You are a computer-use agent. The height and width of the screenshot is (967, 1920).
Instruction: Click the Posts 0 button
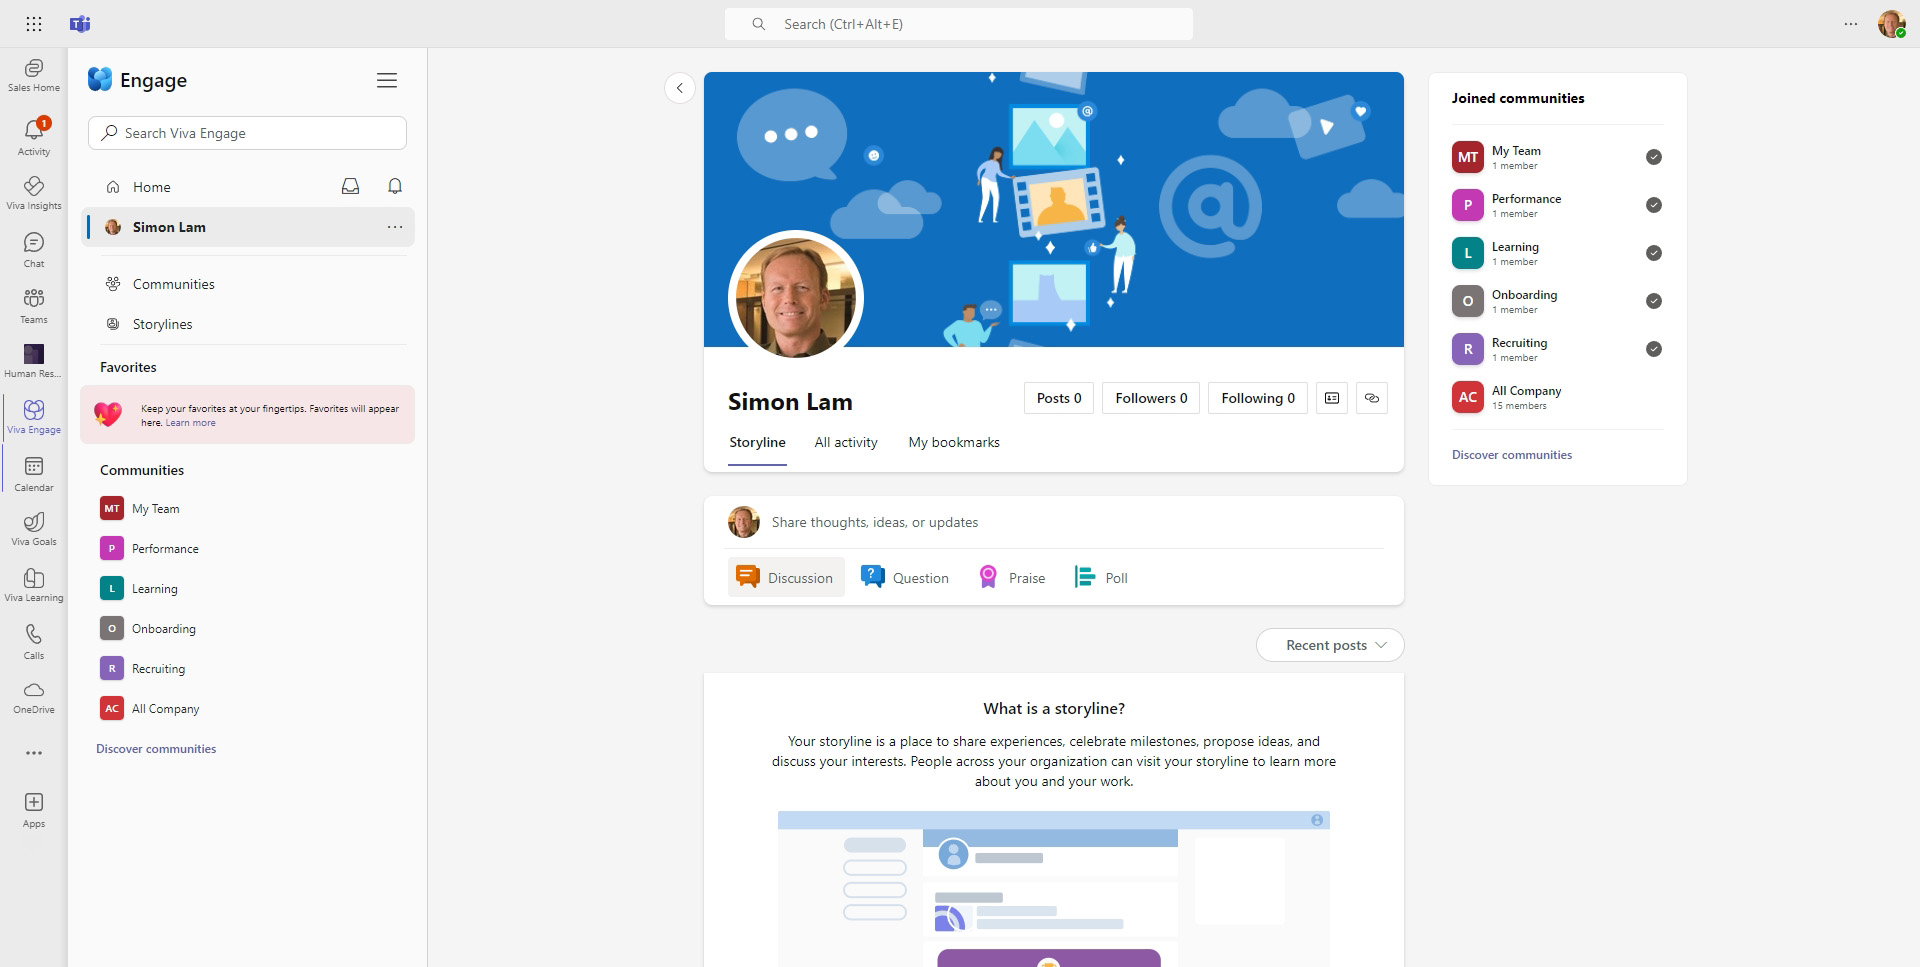pos(1059,398)
